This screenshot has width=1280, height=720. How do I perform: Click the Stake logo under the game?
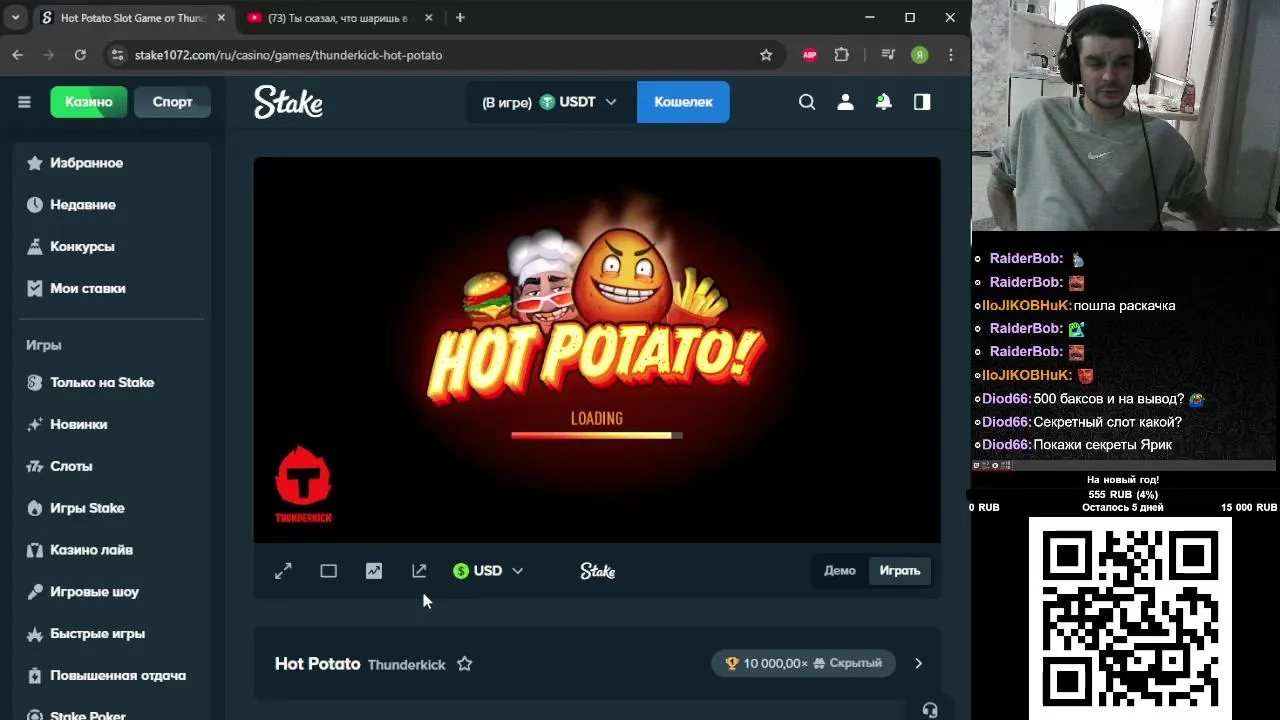point(597,571)
